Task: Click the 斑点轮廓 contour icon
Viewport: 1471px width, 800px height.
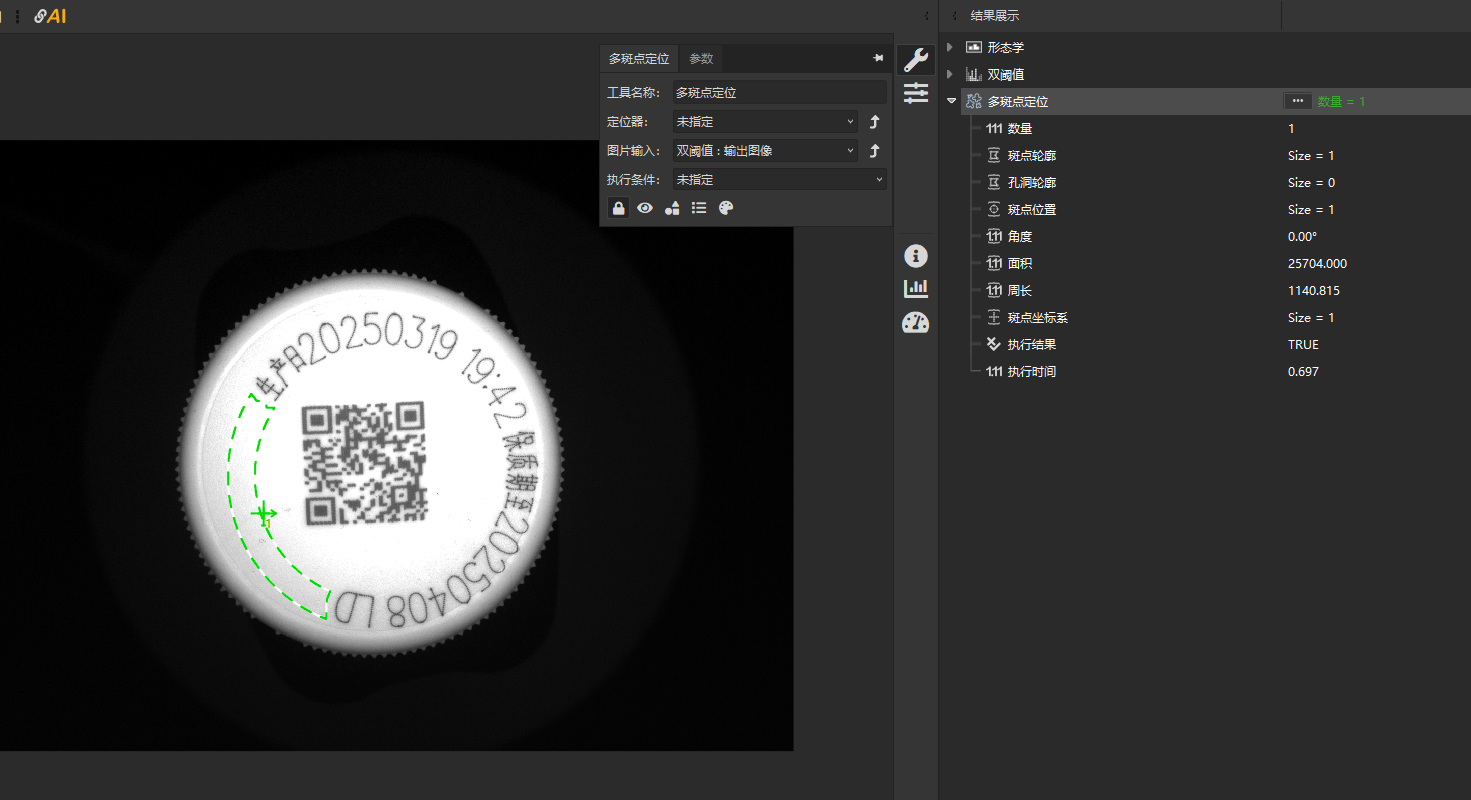Action: pos(994,155)
